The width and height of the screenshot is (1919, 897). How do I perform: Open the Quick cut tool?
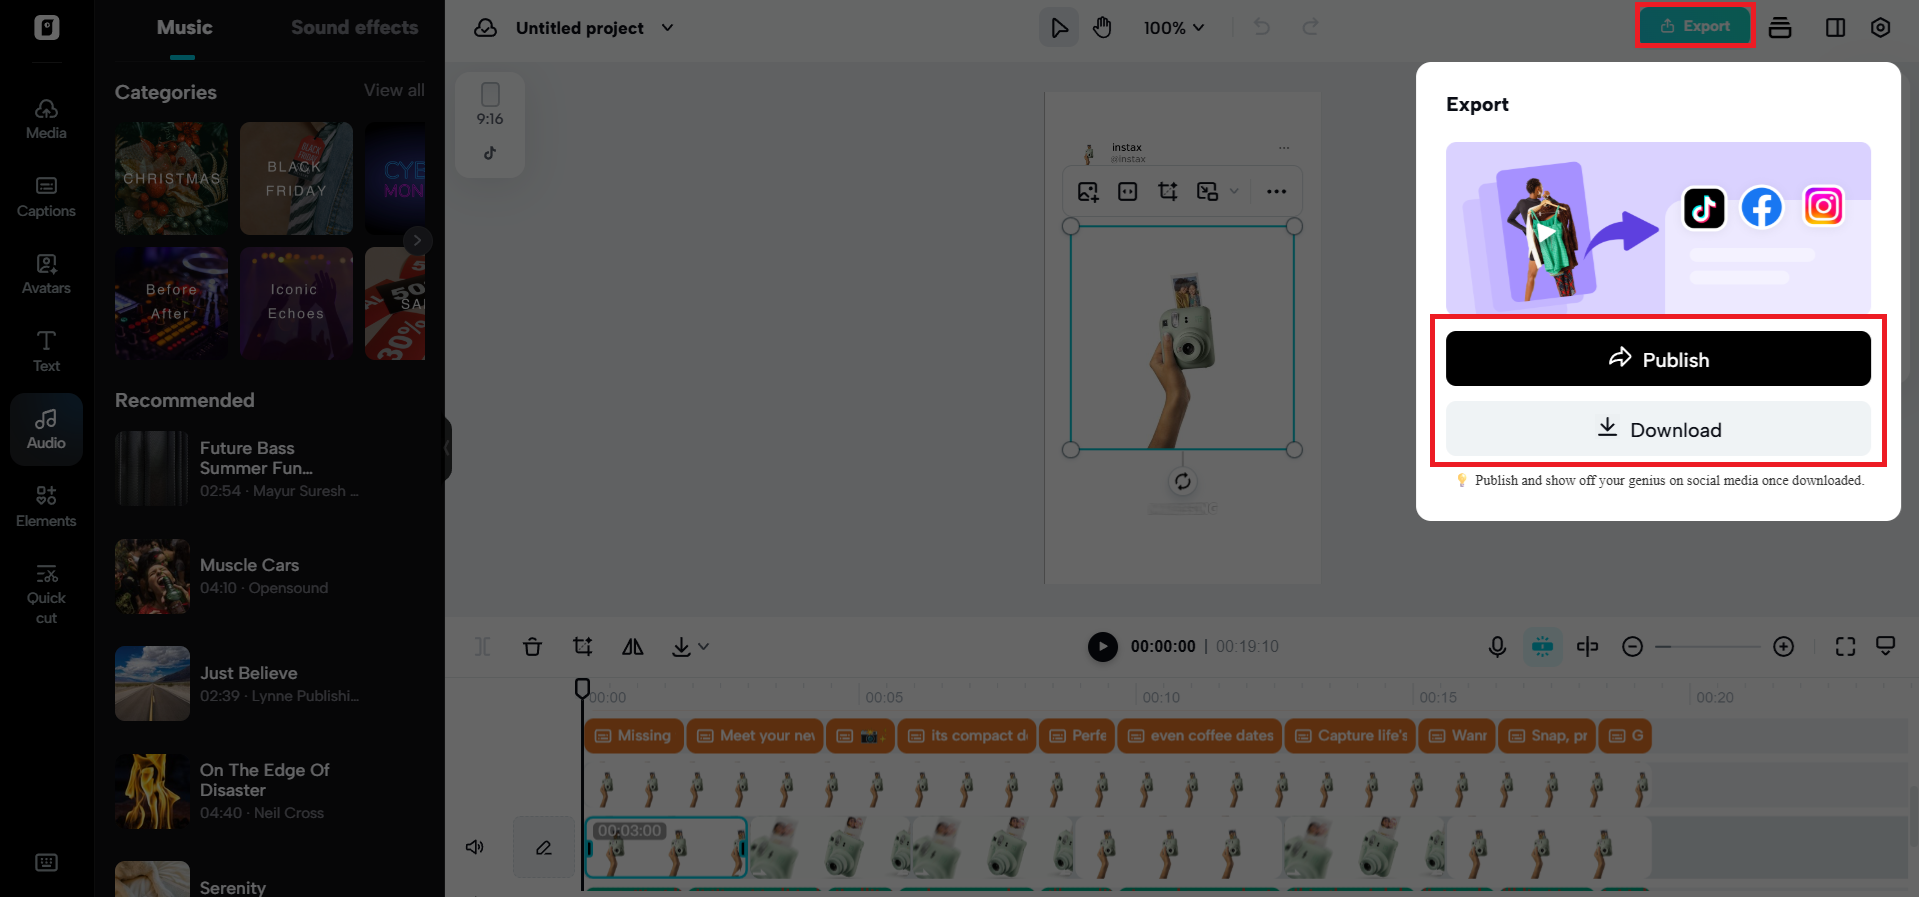click(x=46, y=594)
